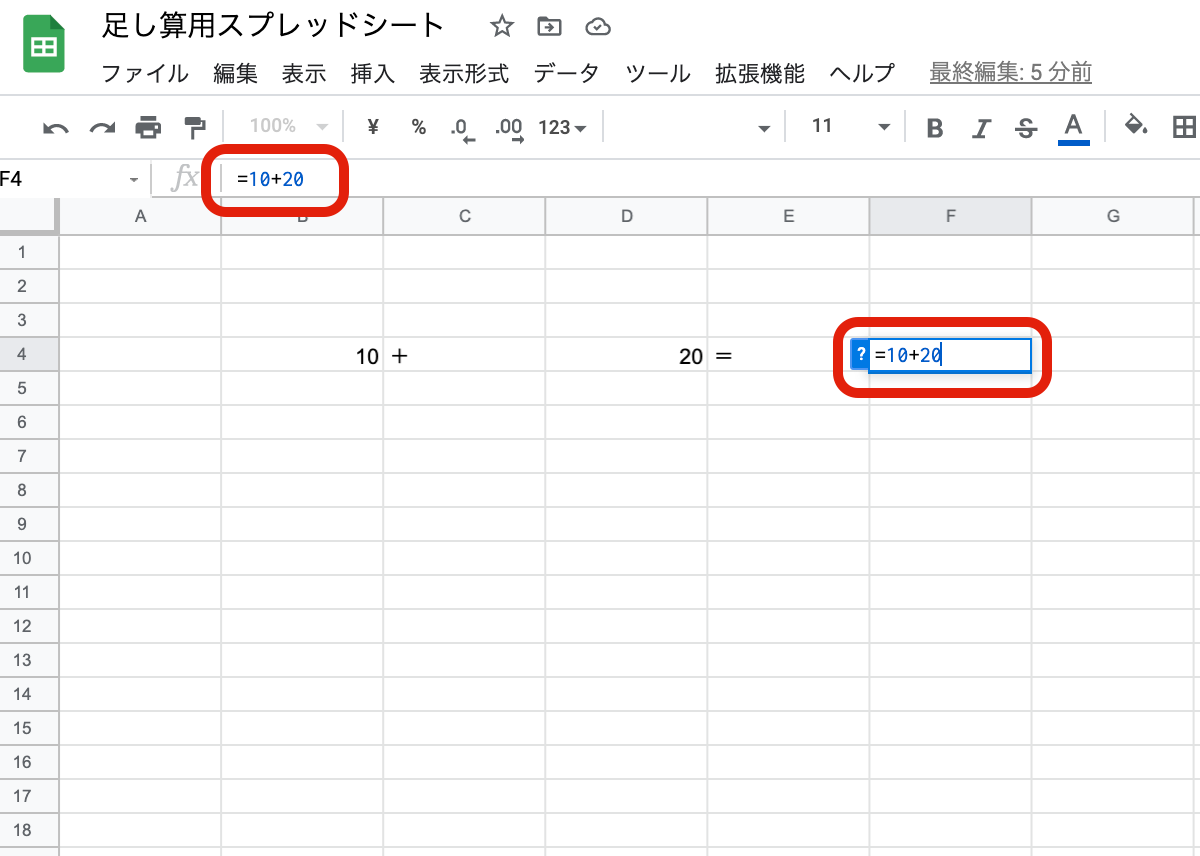Open the 表示 menu
This screenshot has height=856, width=1200.
304,73
